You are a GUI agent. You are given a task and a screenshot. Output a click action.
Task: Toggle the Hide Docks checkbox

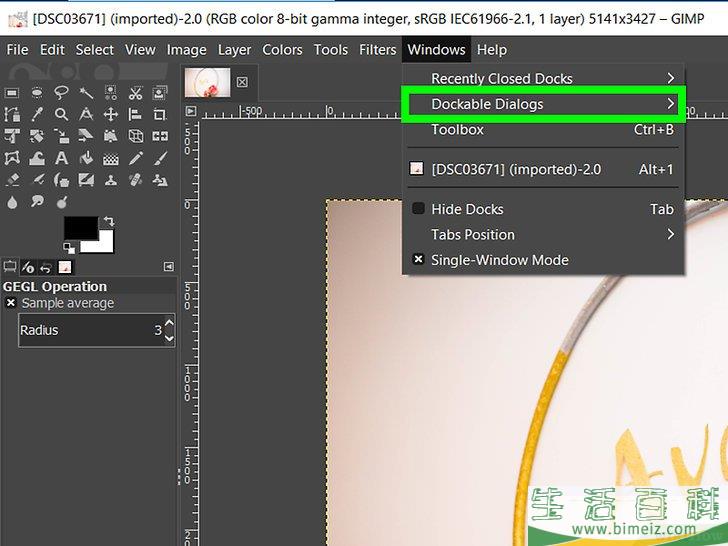[419, 209]
